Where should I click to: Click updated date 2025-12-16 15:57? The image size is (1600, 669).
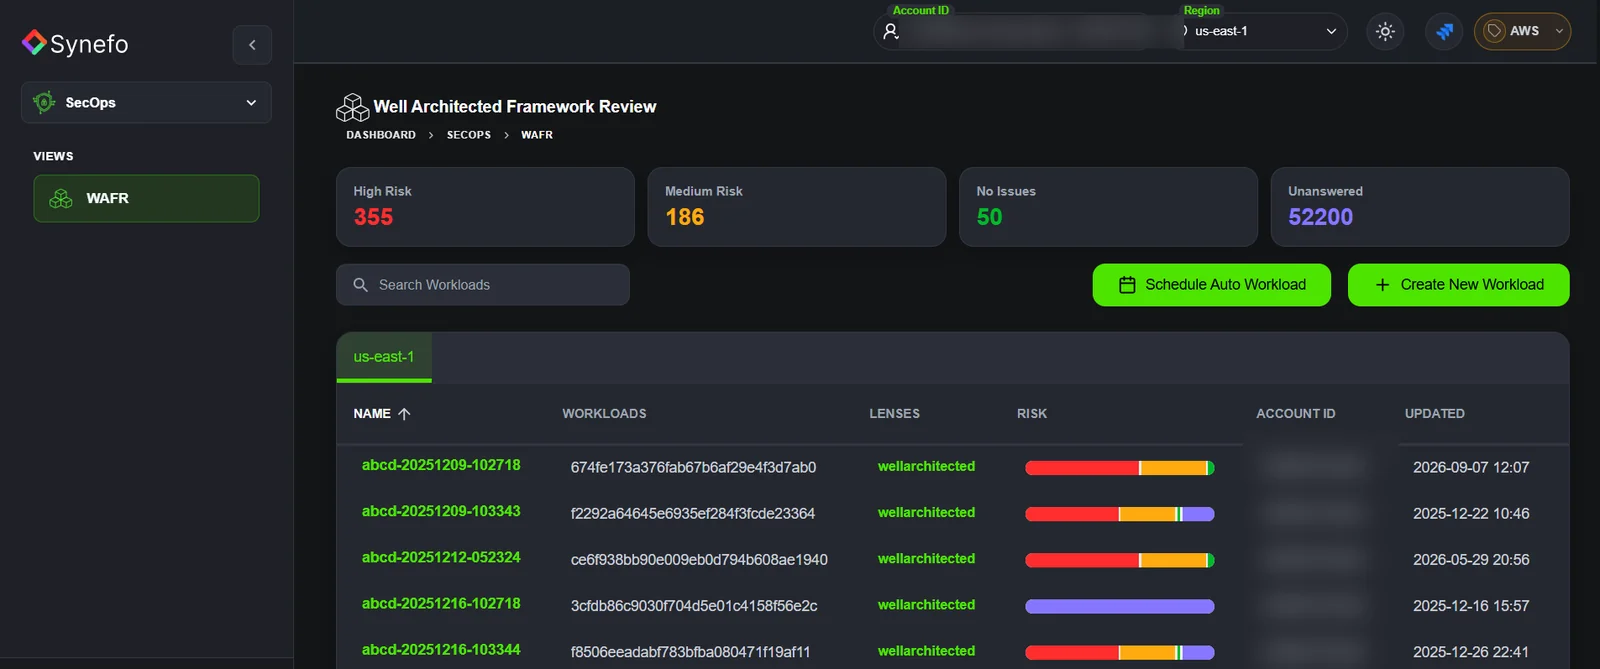click(x=1471, y=605)
